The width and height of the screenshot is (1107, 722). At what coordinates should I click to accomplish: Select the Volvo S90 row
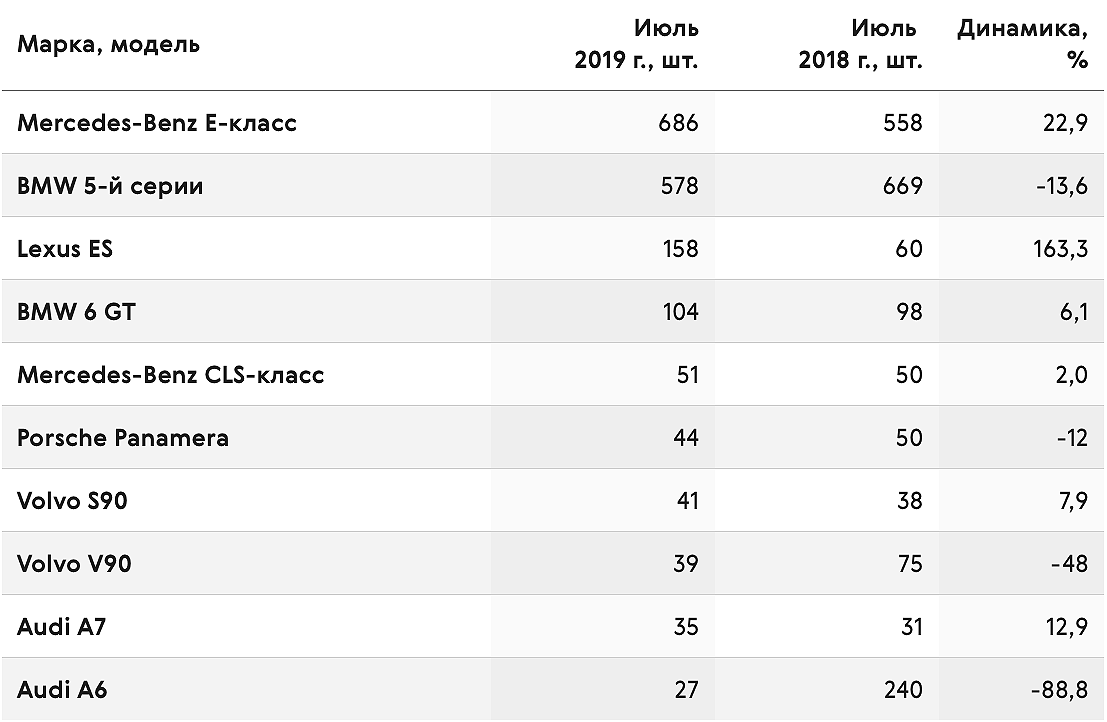(x=553, y=501)
